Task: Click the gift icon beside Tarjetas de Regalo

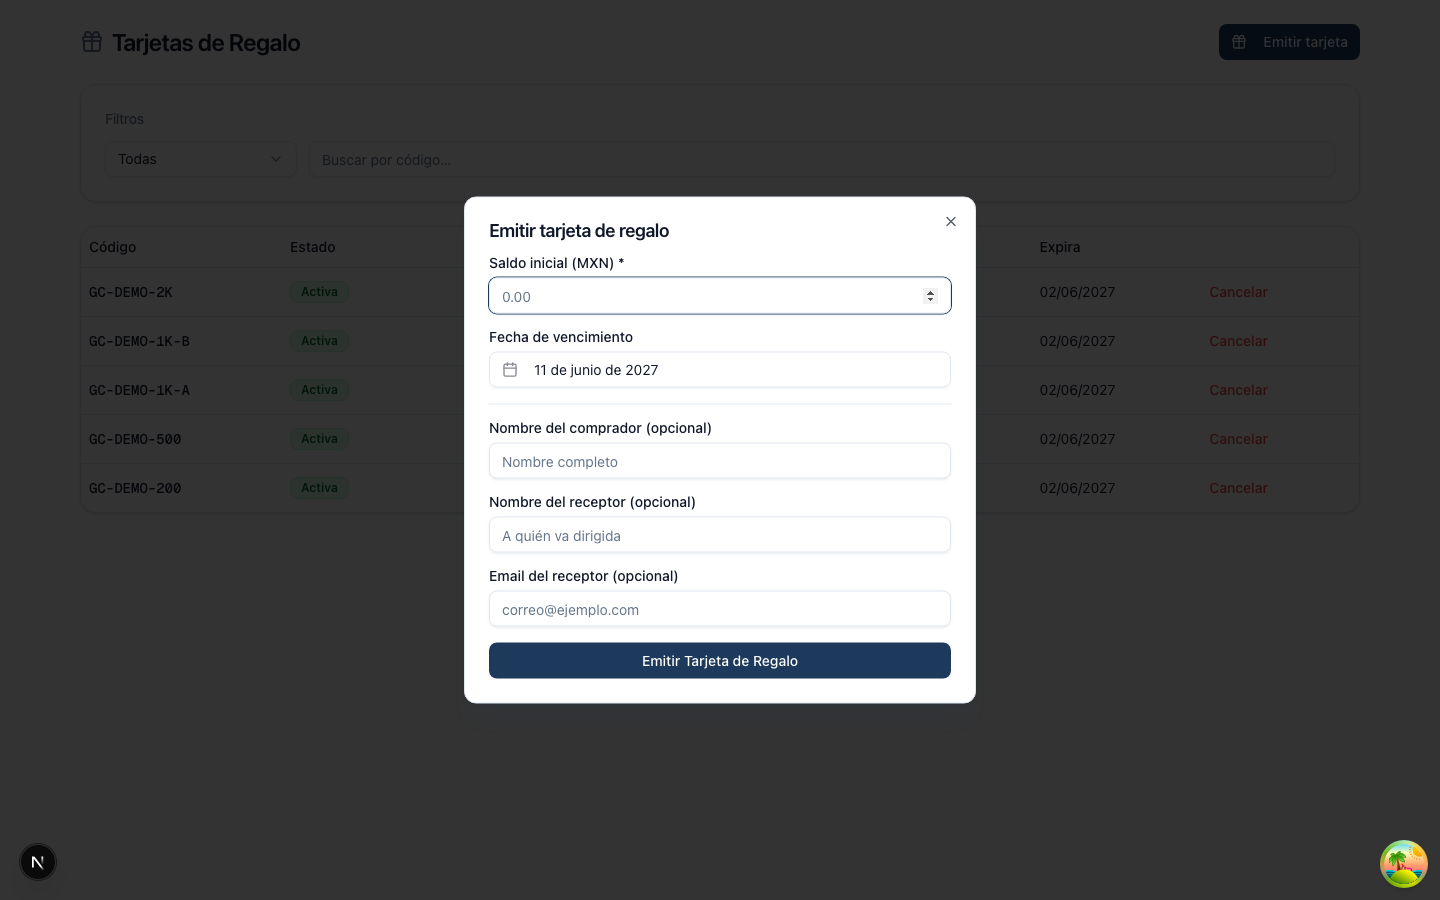Action: click(92, 42)
